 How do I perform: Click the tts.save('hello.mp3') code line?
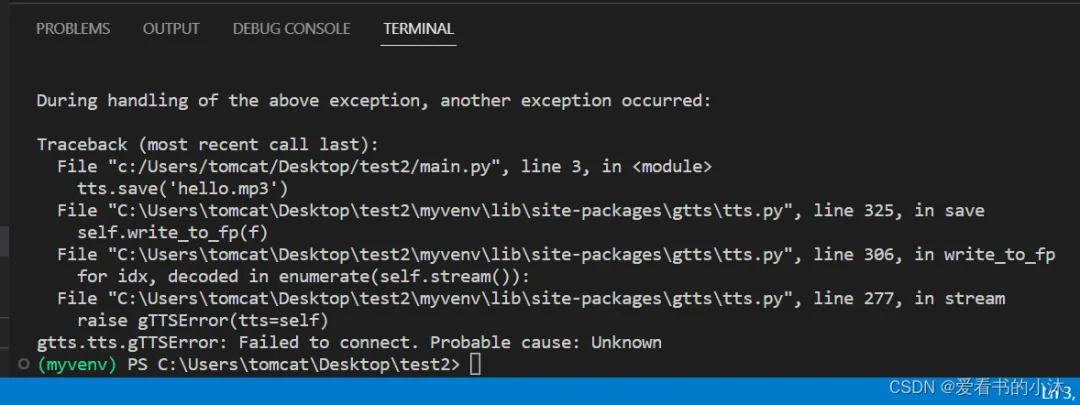click(175, 189)
